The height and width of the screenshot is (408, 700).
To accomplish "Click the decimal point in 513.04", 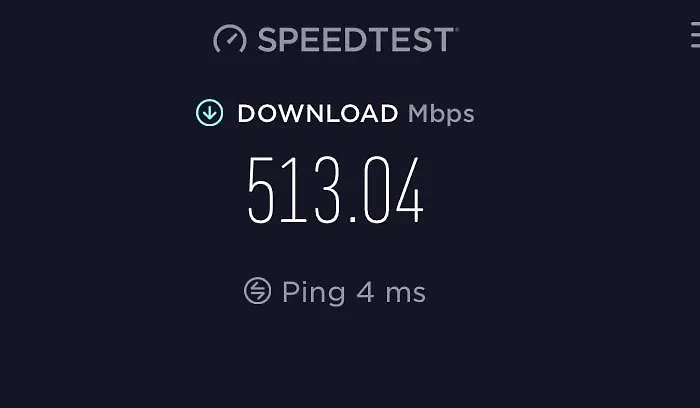I will click(x=353, y=219).
